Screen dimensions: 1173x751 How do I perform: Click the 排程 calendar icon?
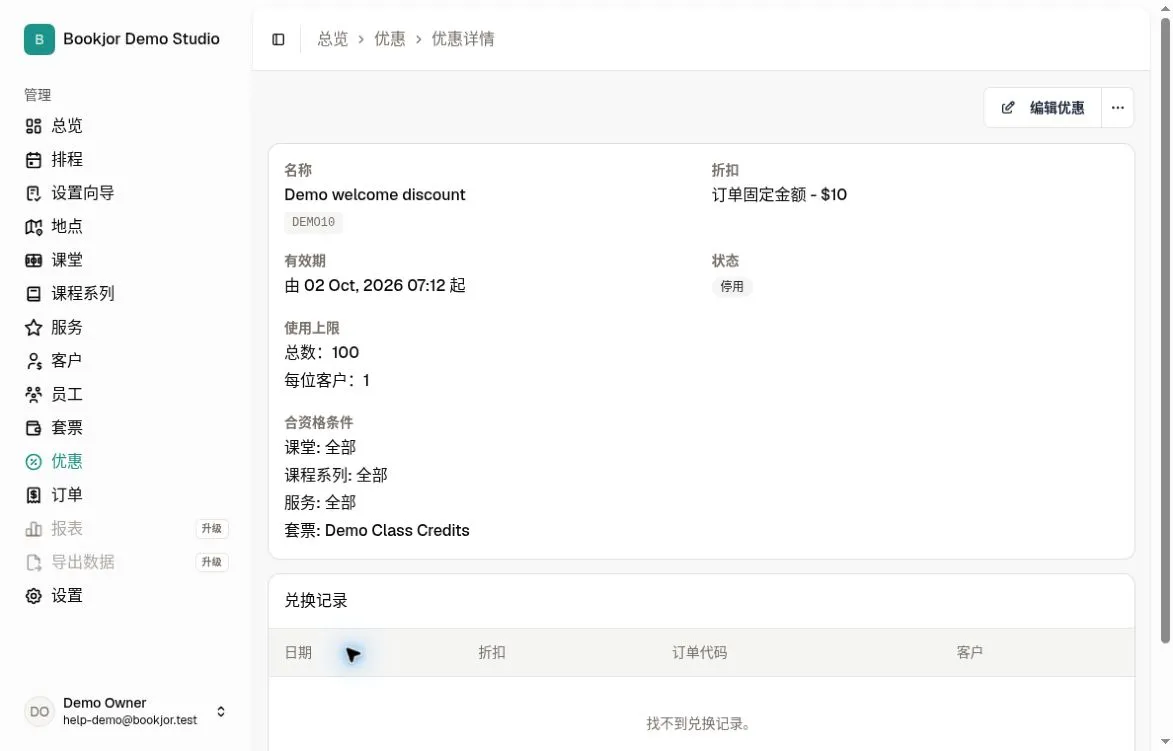pyautogui.click(x=34, y=160)
